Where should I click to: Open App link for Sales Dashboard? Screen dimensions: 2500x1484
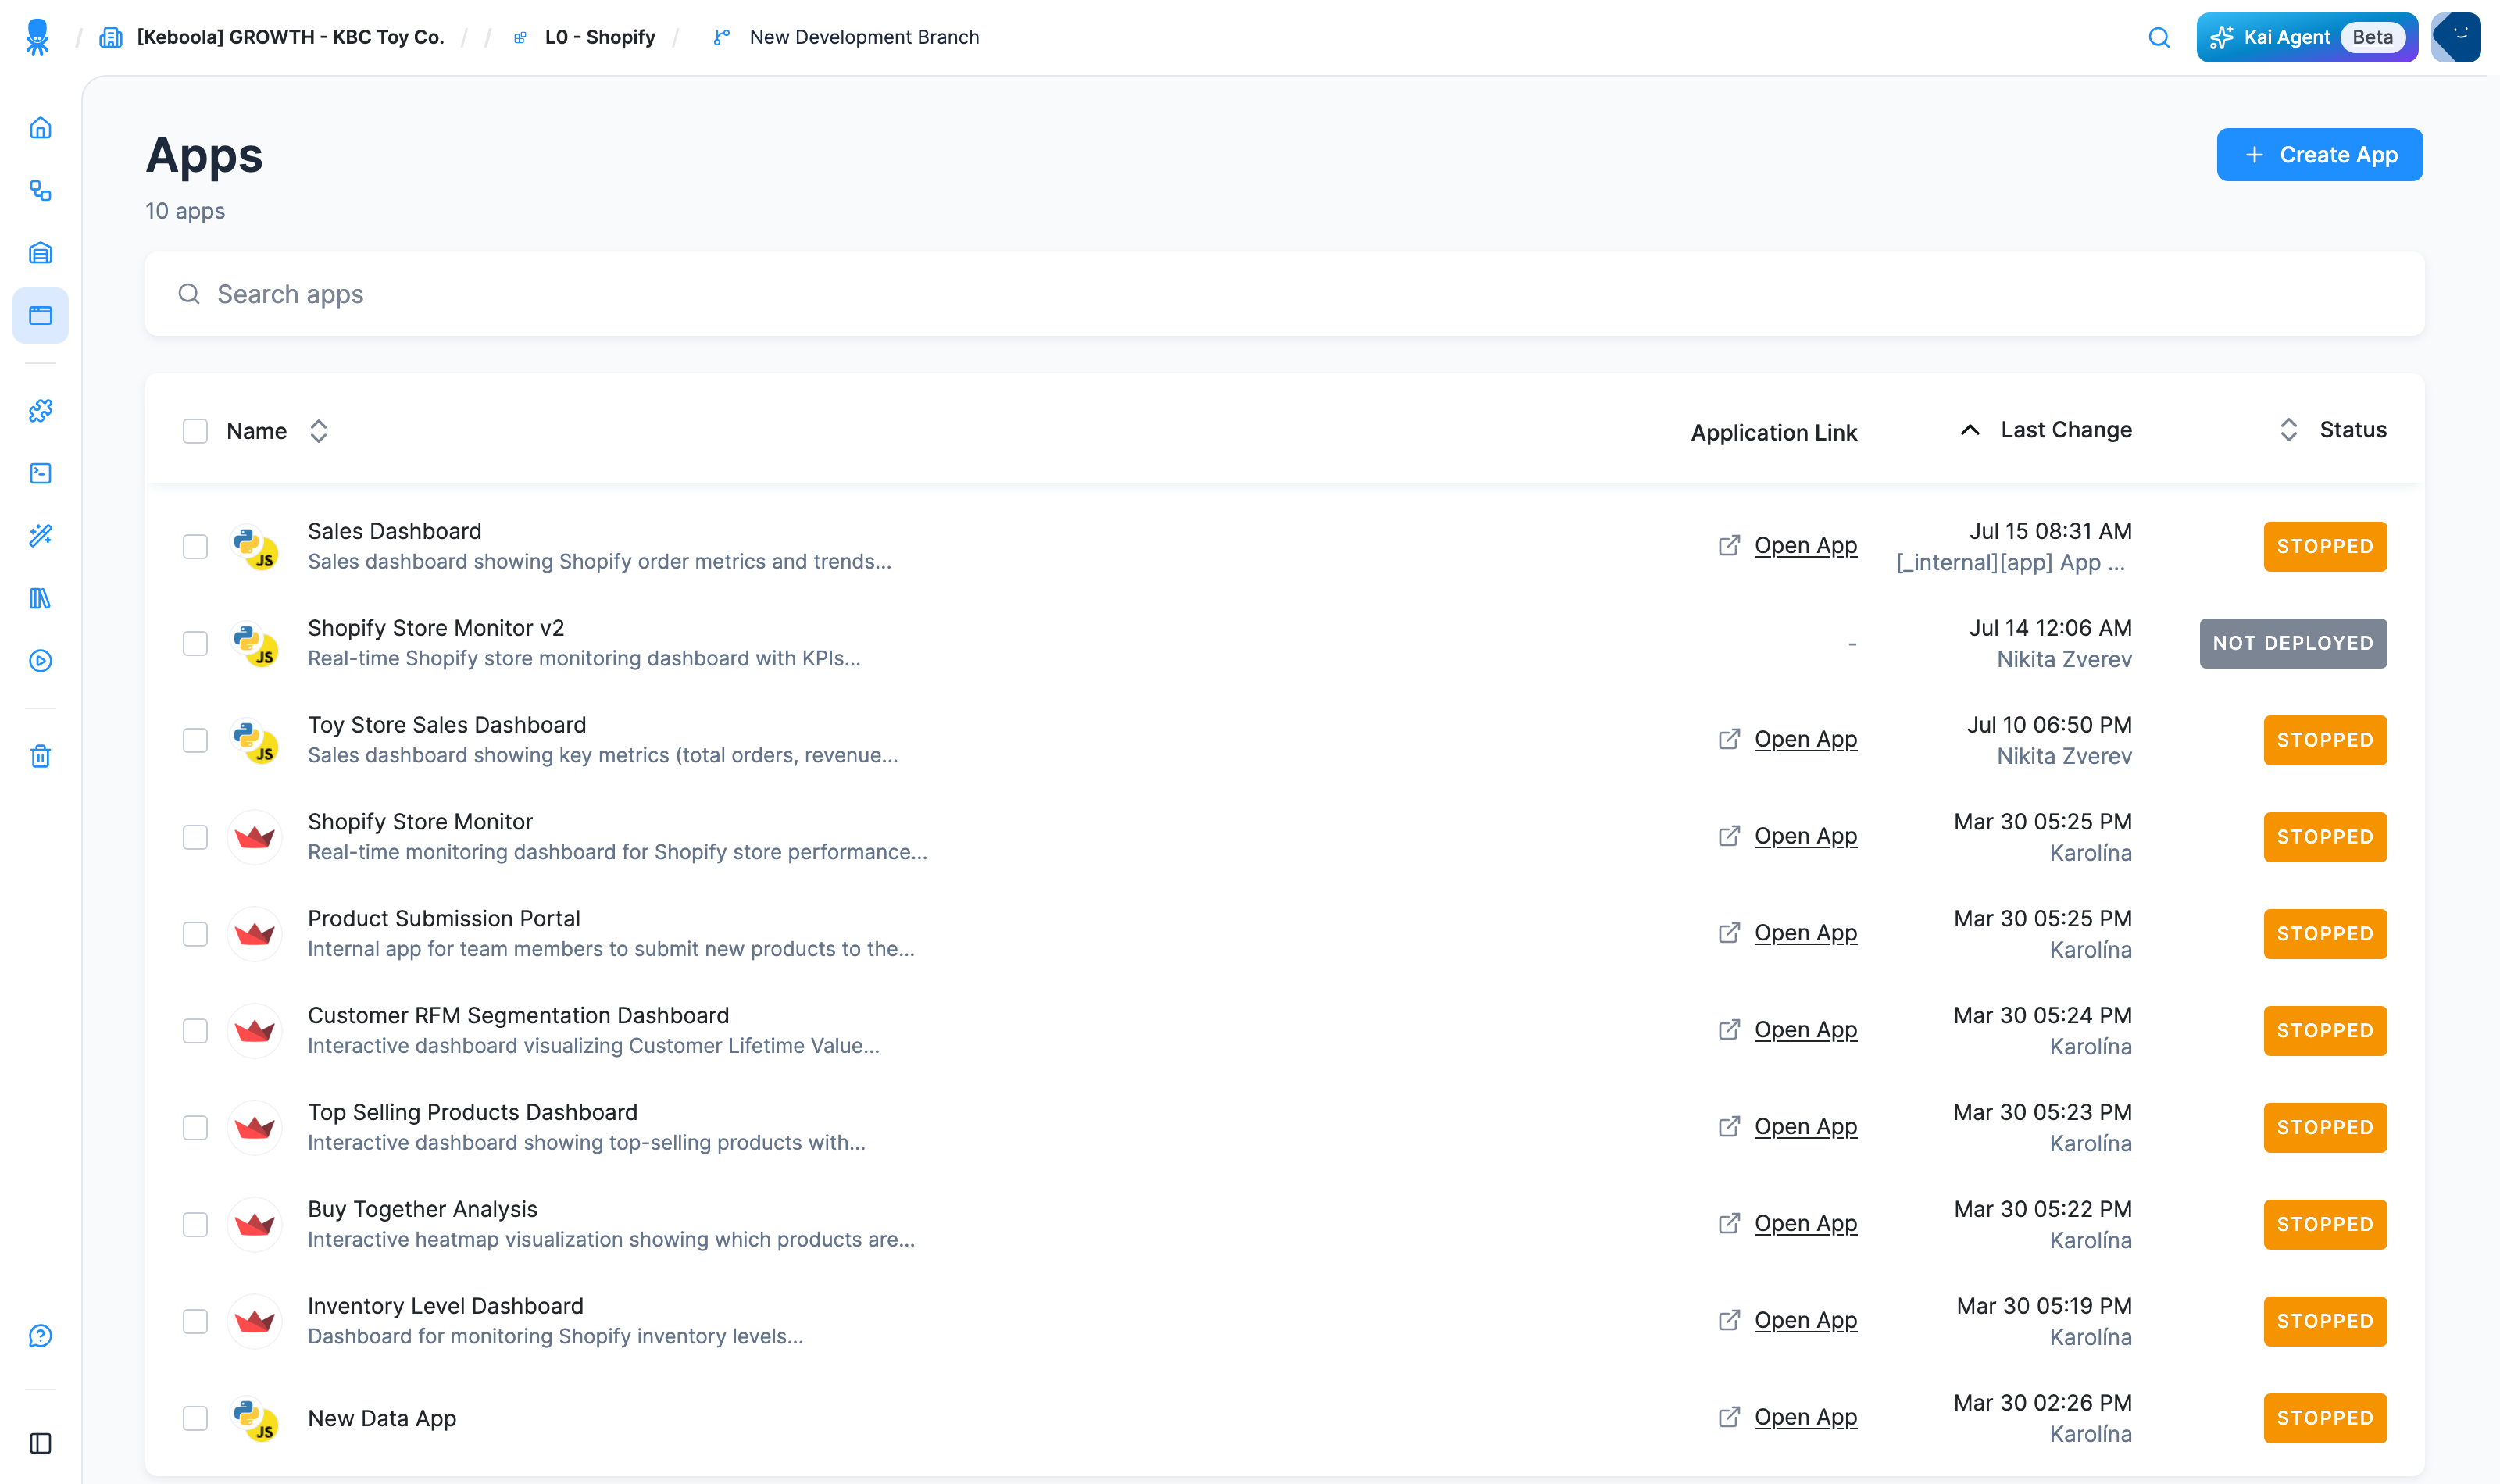(1805, 546)
